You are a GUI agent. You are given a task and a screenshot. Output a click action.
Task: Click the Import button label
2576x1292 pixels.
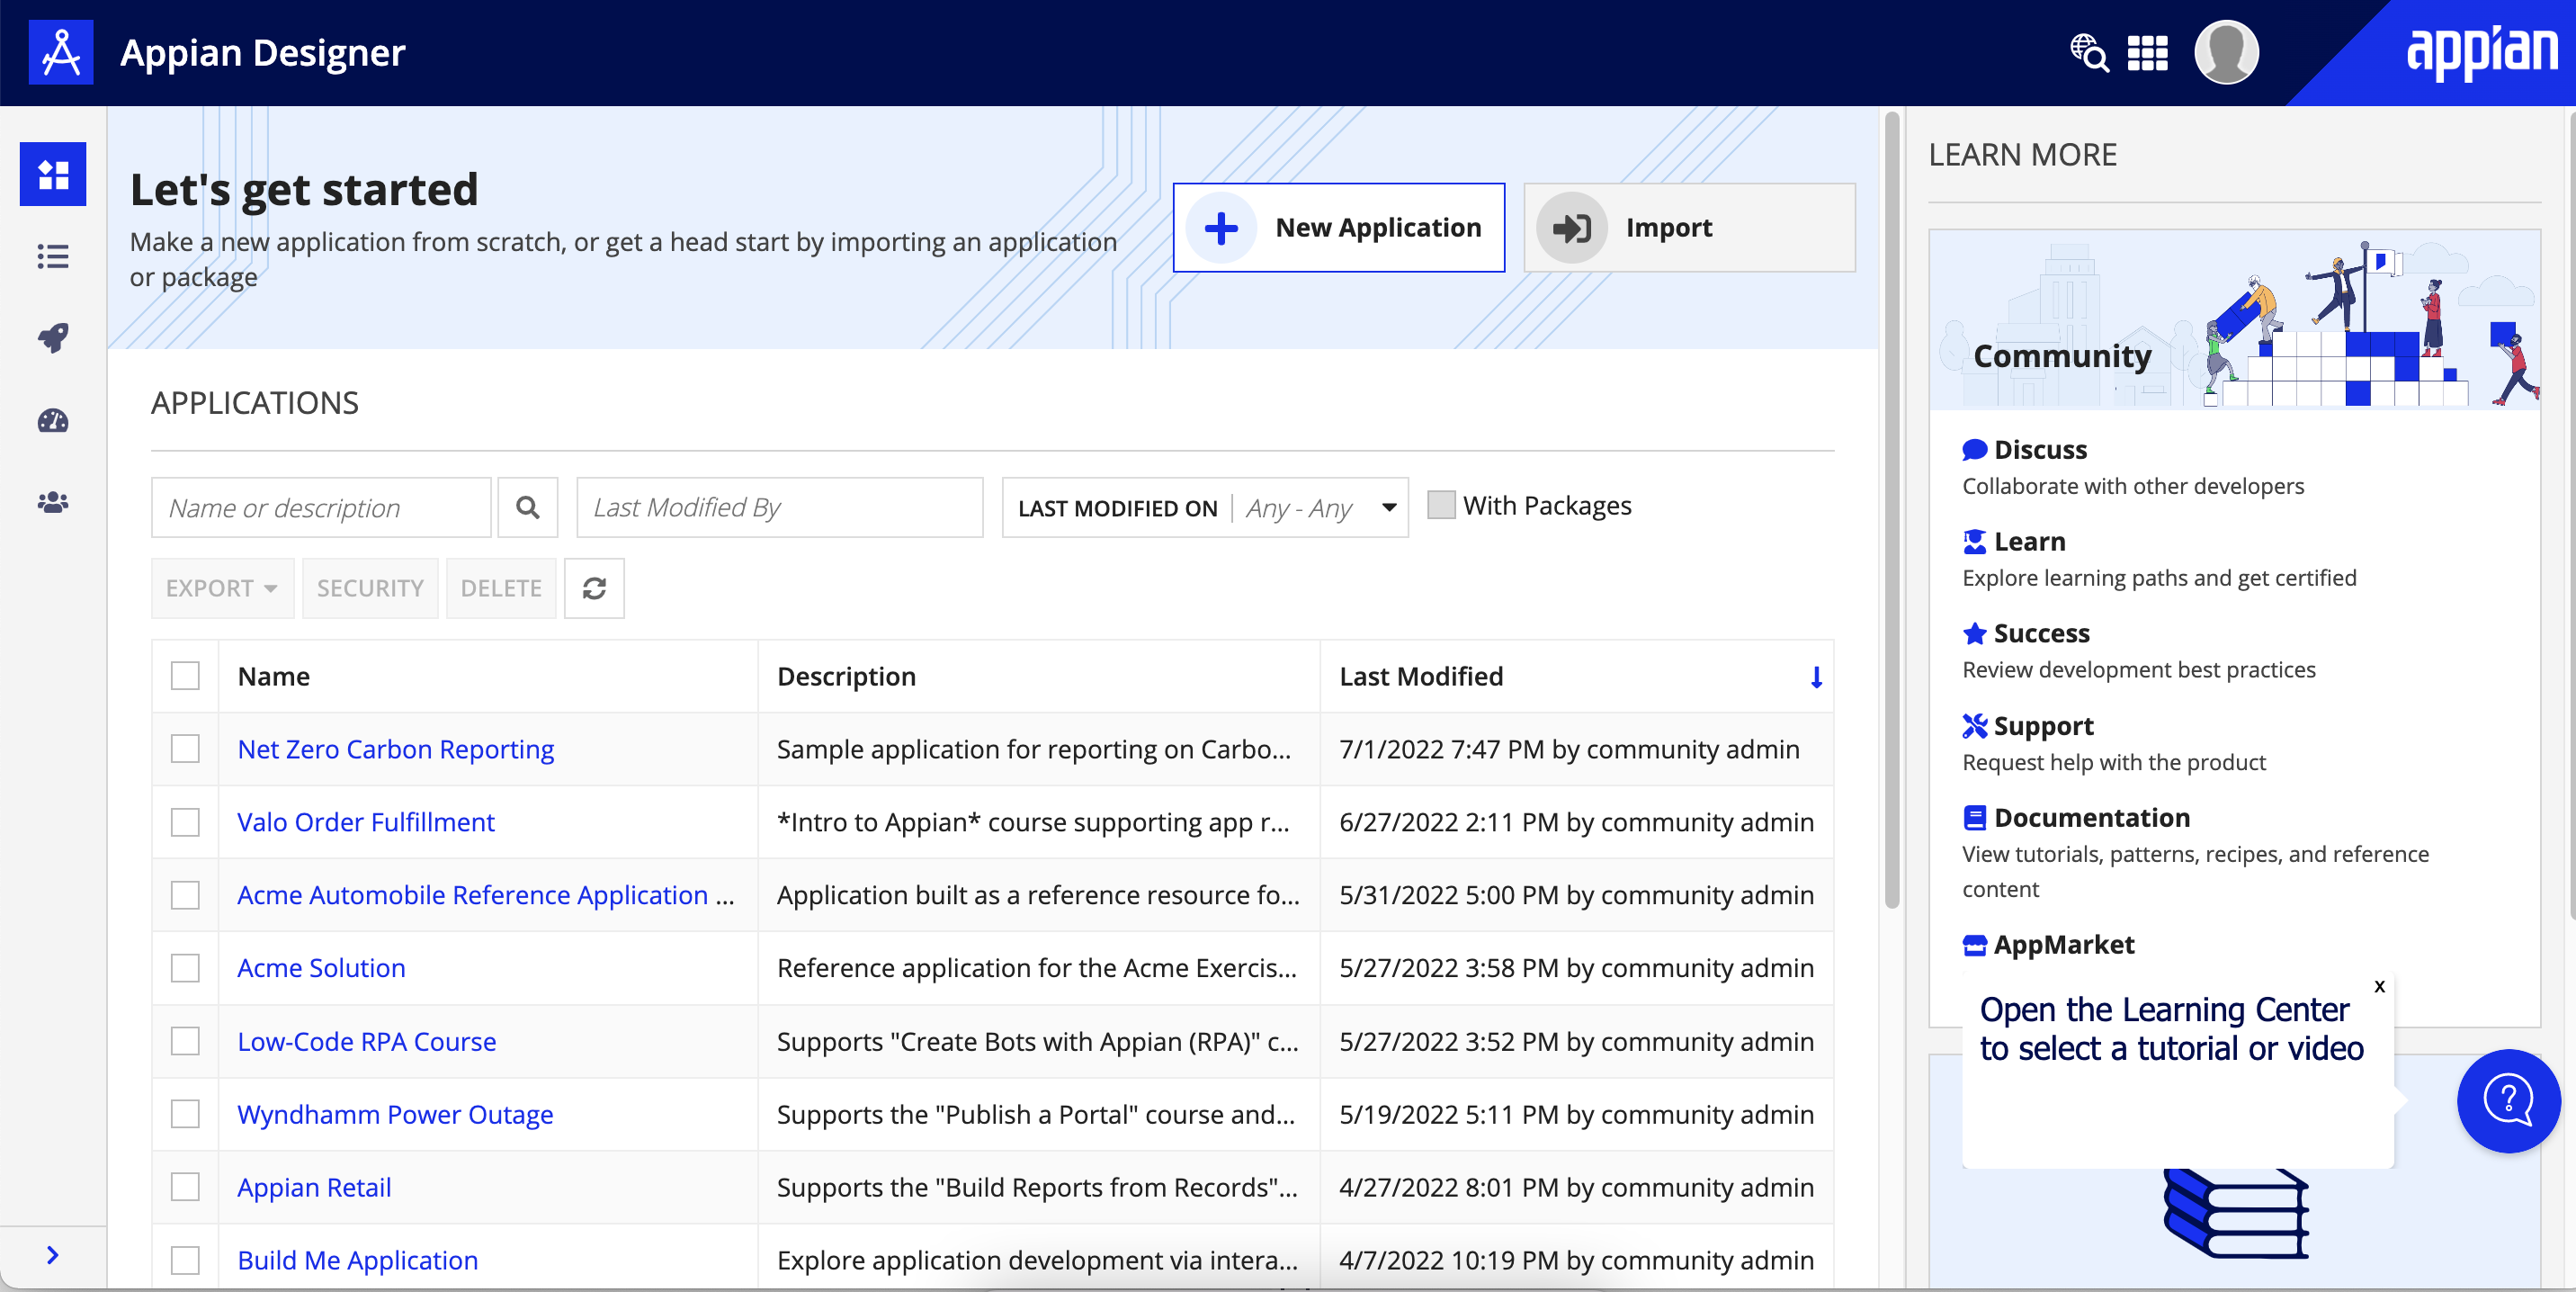click(x=1669, y=228)
